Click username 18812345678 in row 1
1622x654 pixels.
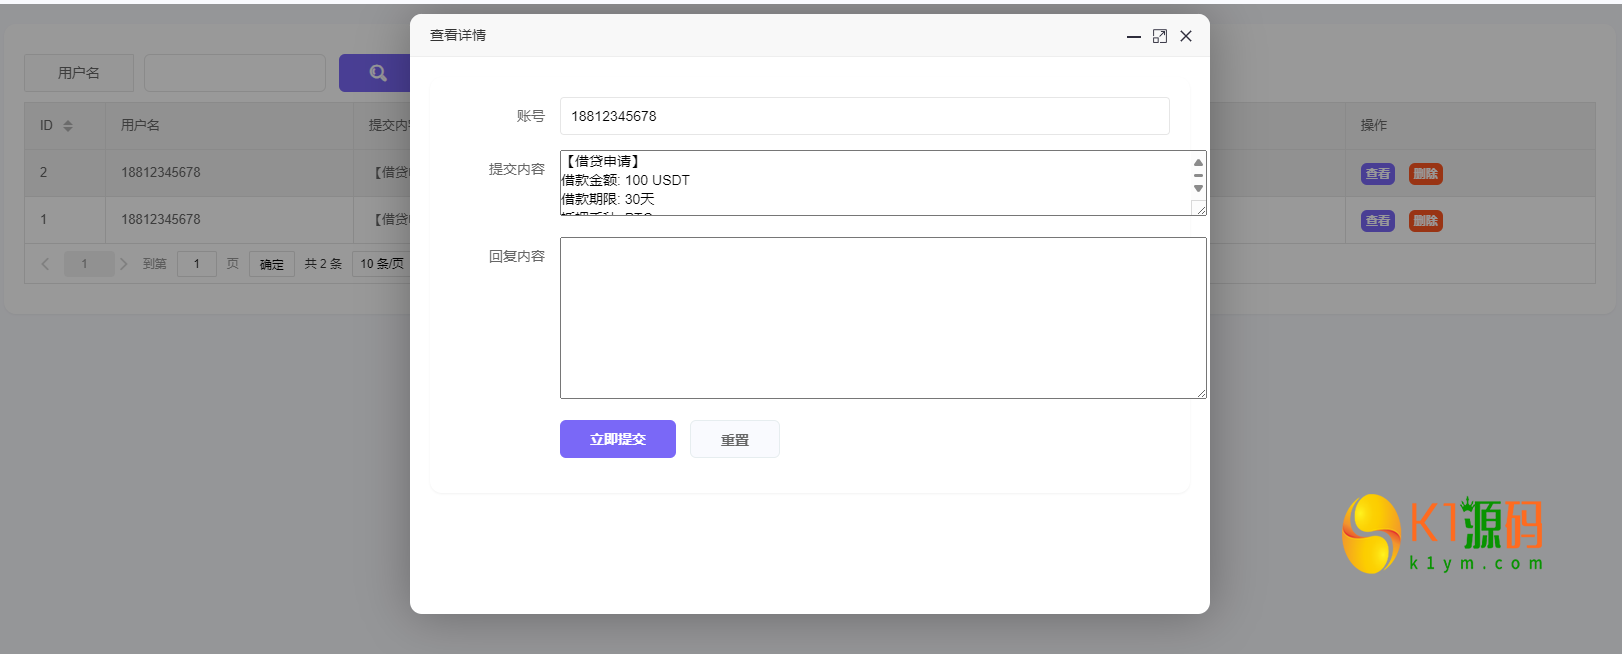[161, 220]
